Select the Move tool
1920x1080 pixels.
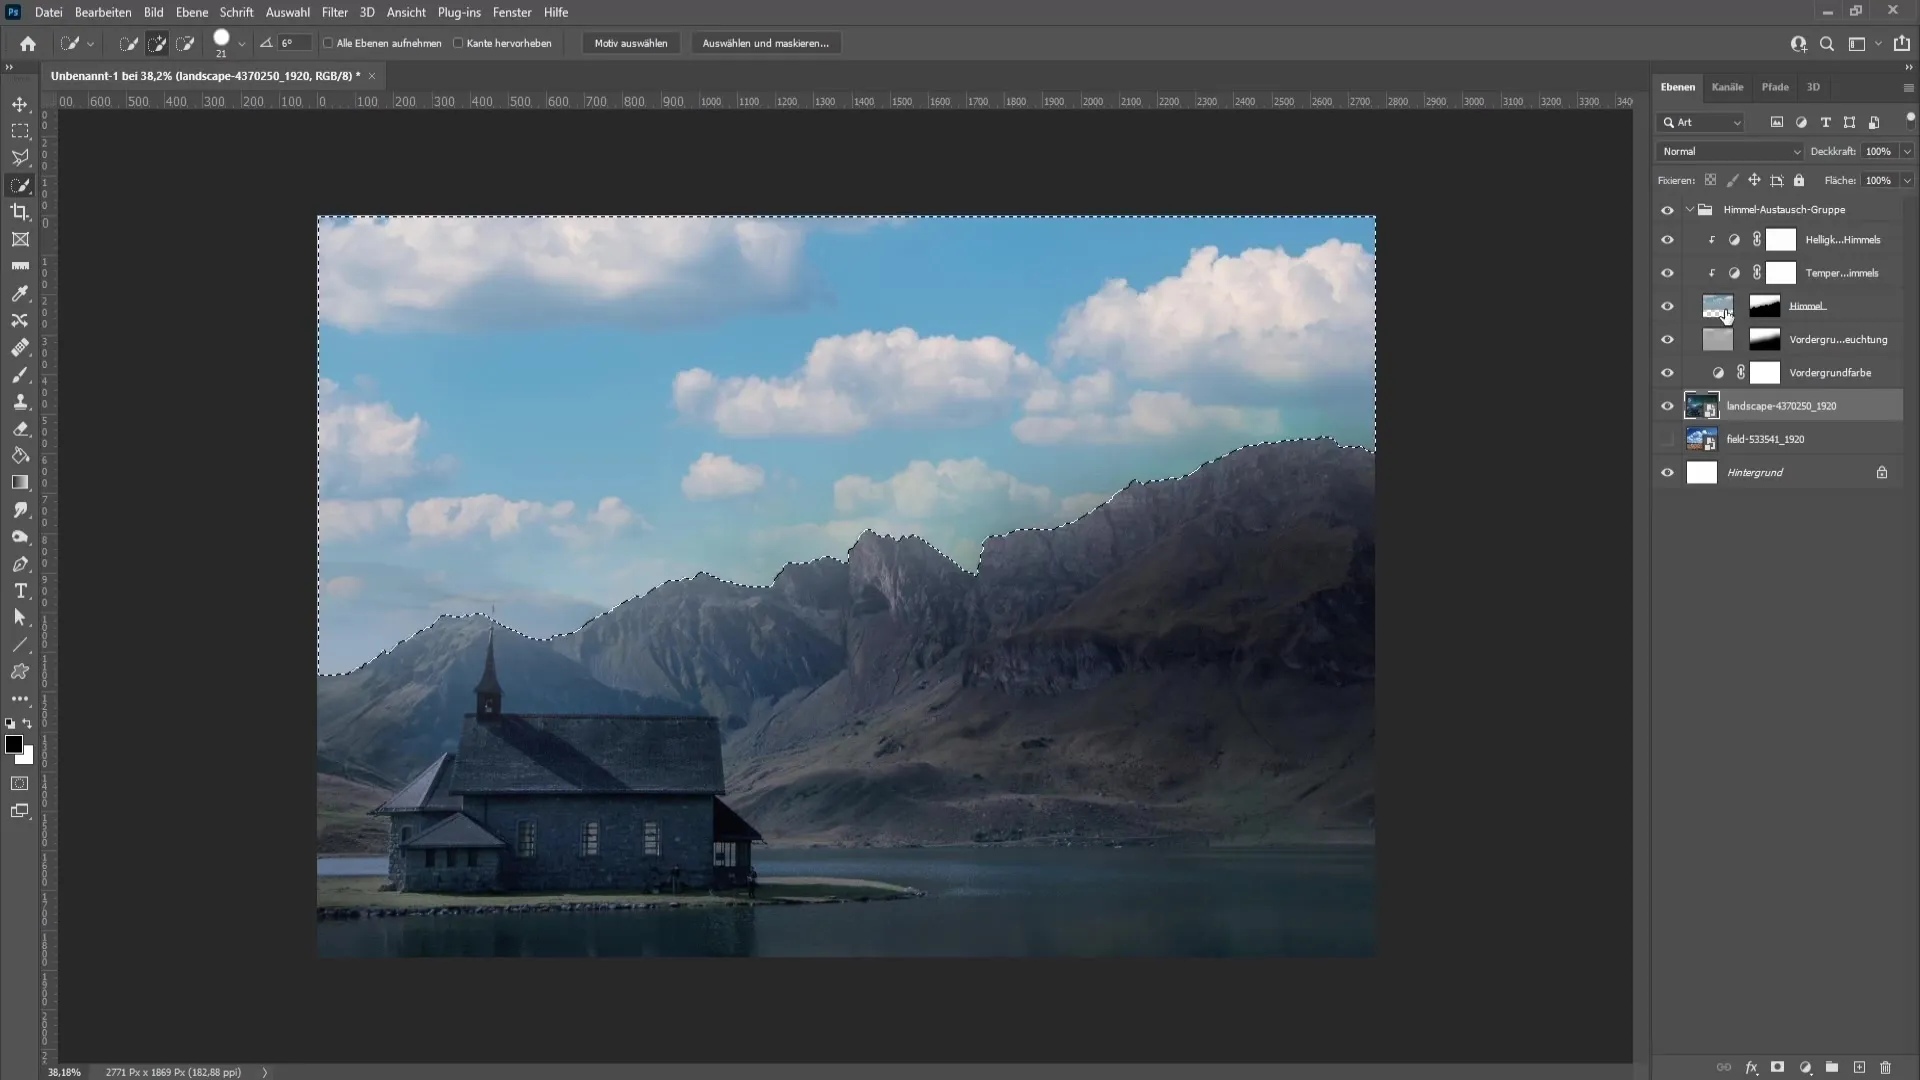tap(20, 104)
